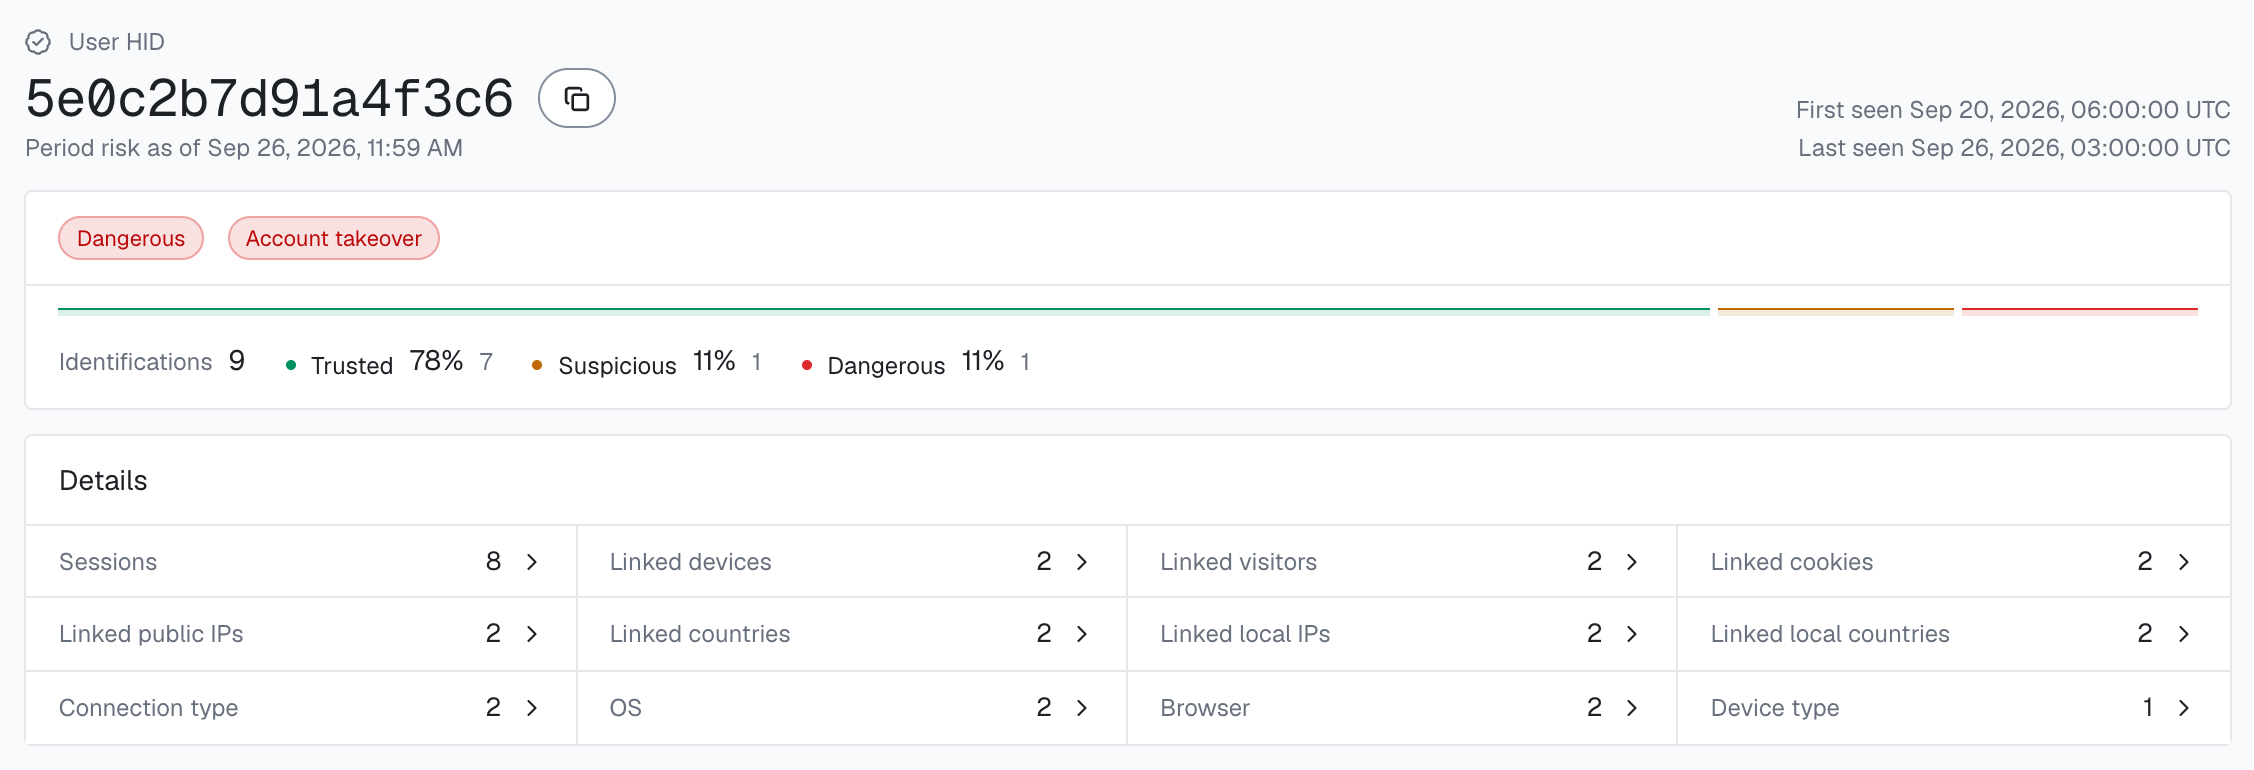The width and height of the screenshot is (2254, 770).
Task: Click the orange dot beside Suspicious
Action: point(537,365)
